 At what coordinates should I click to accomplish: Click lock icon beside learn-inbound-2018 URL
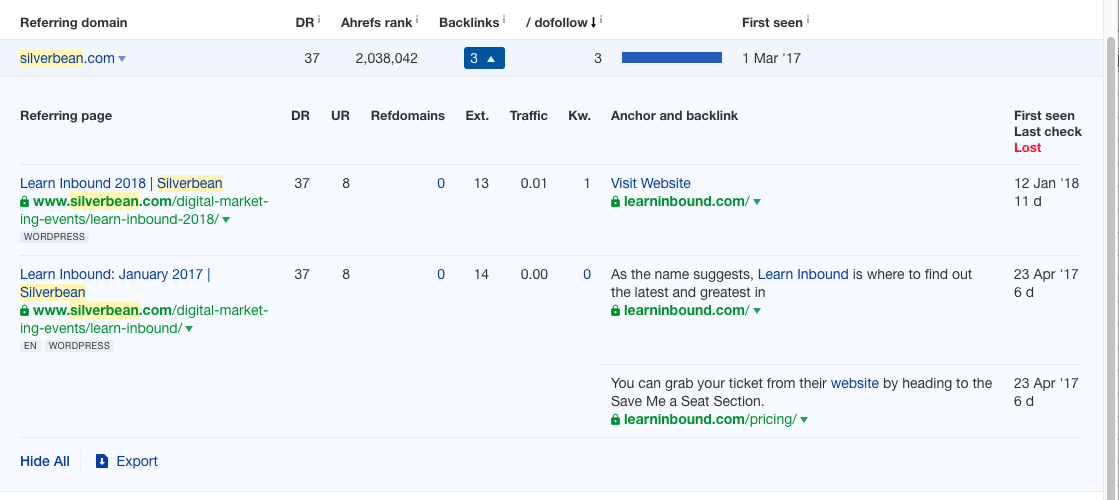pos(25,201)
